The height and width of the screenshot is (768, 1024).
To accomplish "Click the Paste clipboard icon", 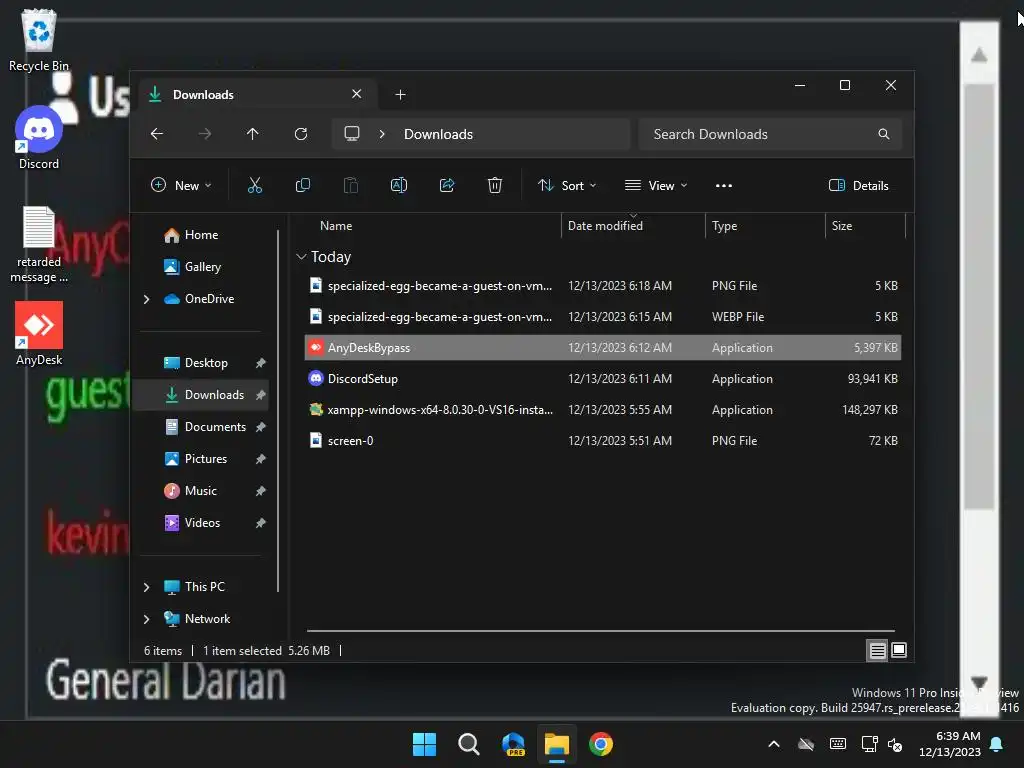I will pos(351,185).
